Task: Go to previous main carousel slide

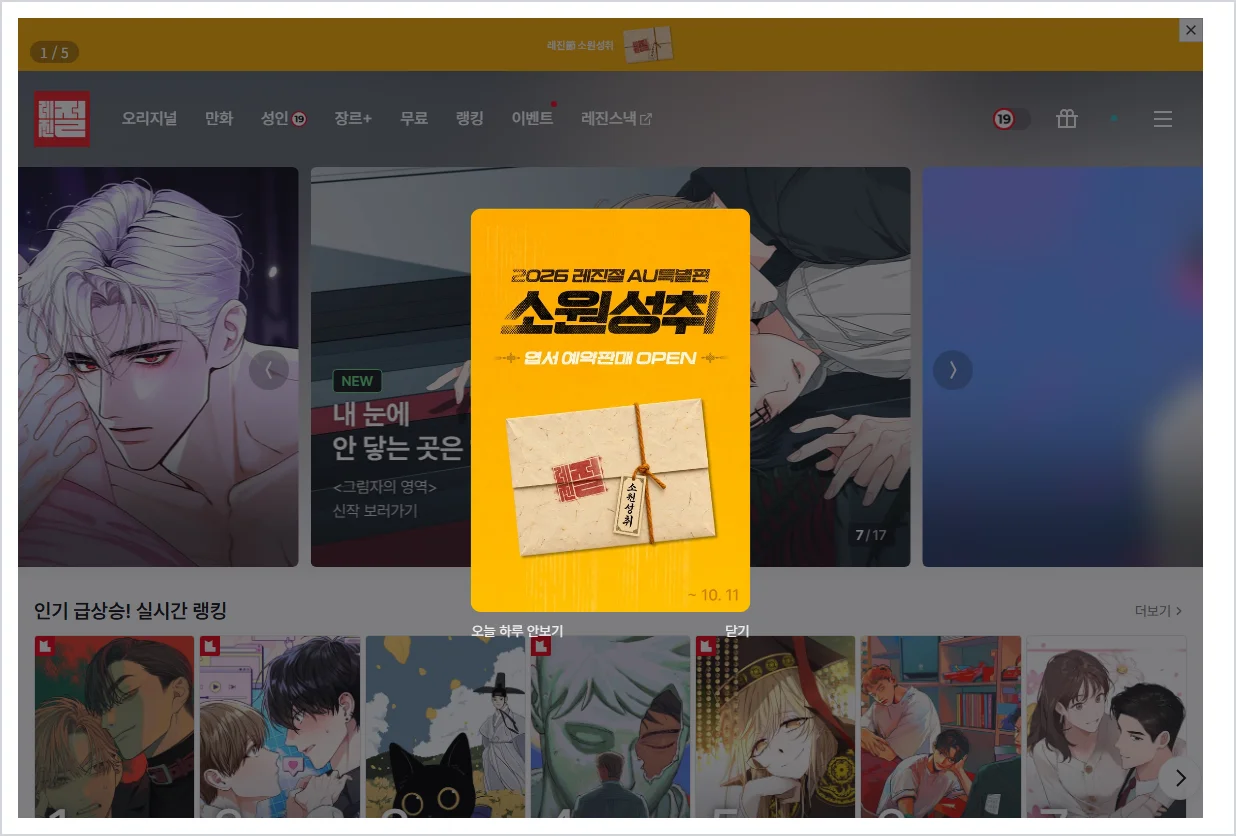Action: [269, 370]
